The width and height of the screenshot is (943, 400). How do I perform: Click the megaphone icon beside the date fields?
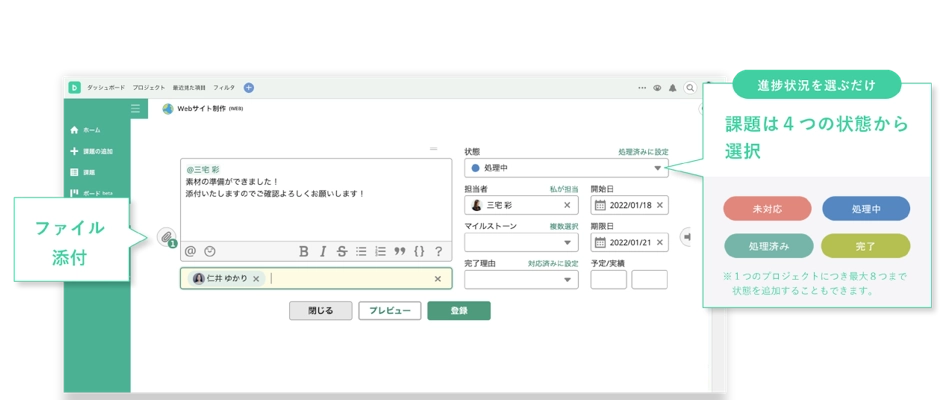[687, 236]
